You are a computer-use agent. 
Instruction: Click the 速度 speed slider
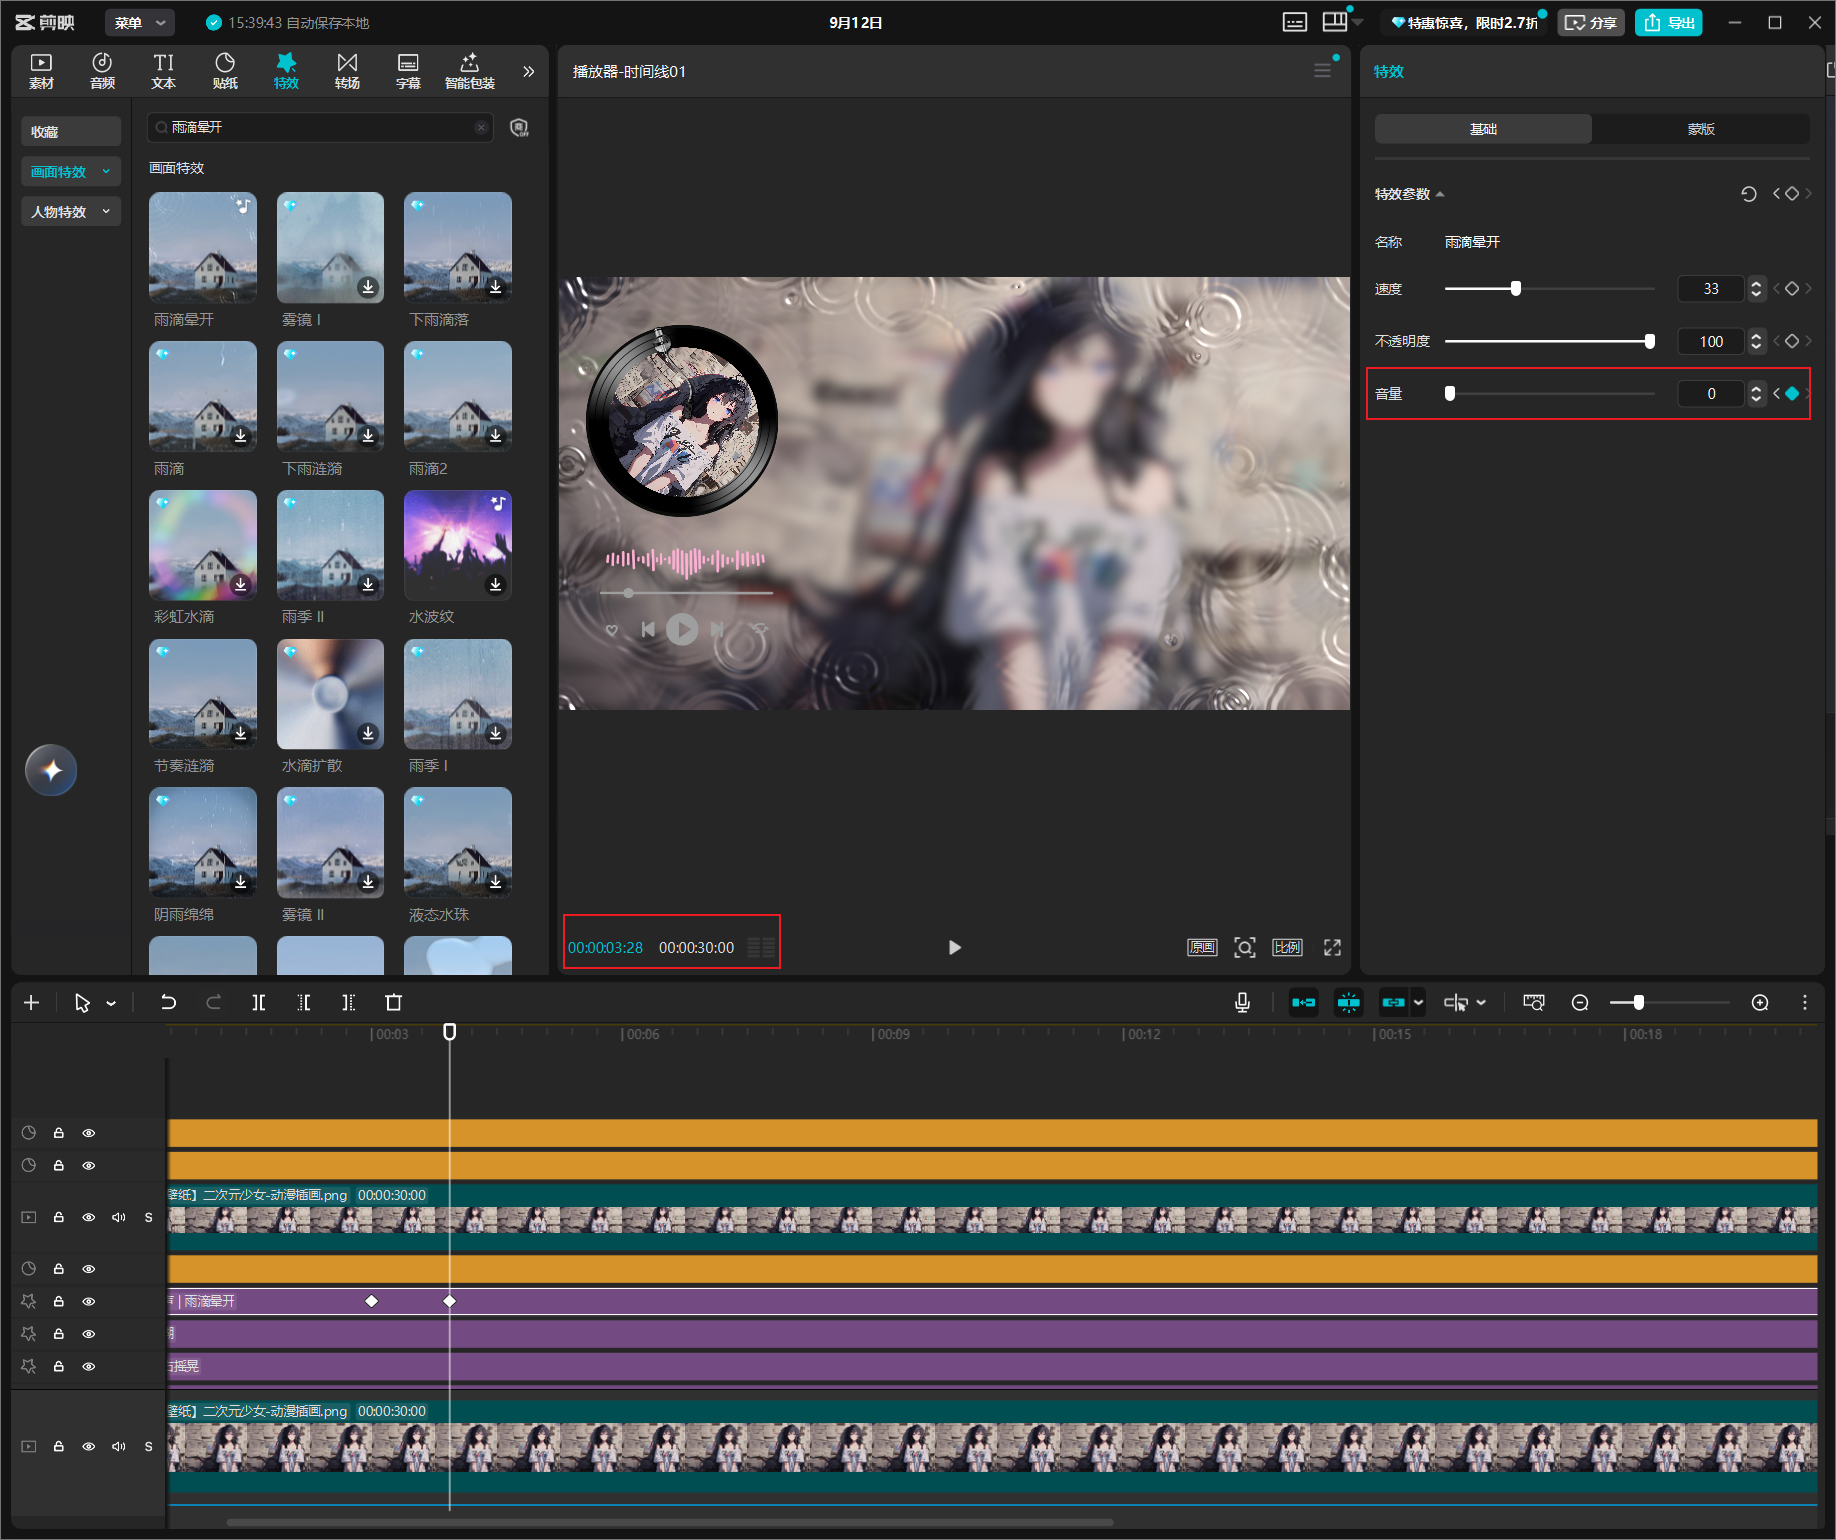click(1550, 289)
